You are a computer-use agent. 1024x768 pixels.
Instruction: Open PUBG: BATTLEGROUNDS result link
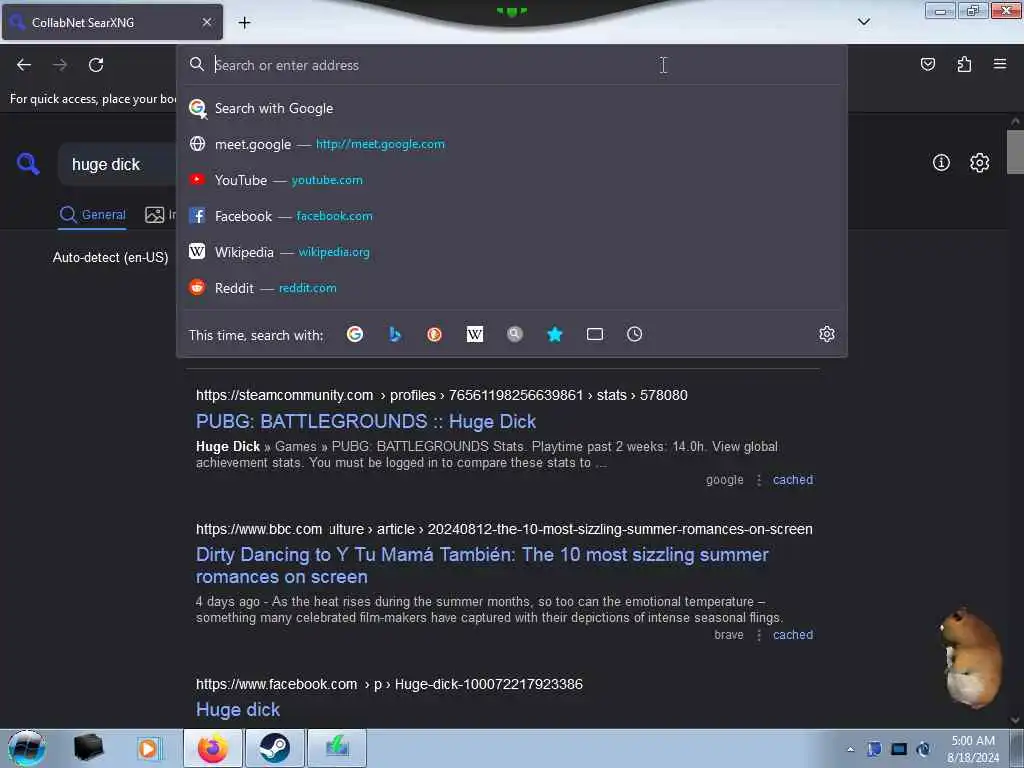[366, 422]
